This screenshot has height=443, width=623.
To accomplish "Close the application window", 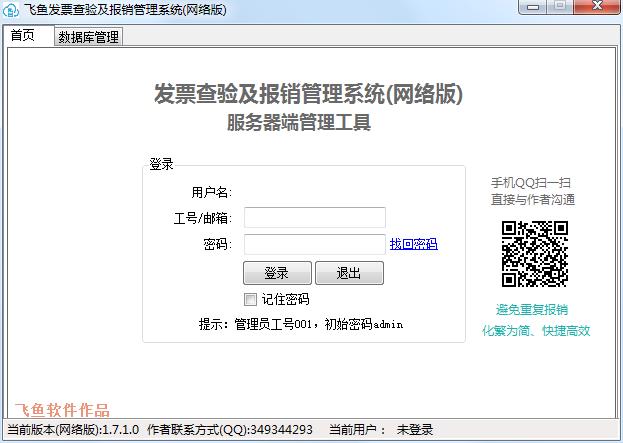I will click(x=597, y=6).
